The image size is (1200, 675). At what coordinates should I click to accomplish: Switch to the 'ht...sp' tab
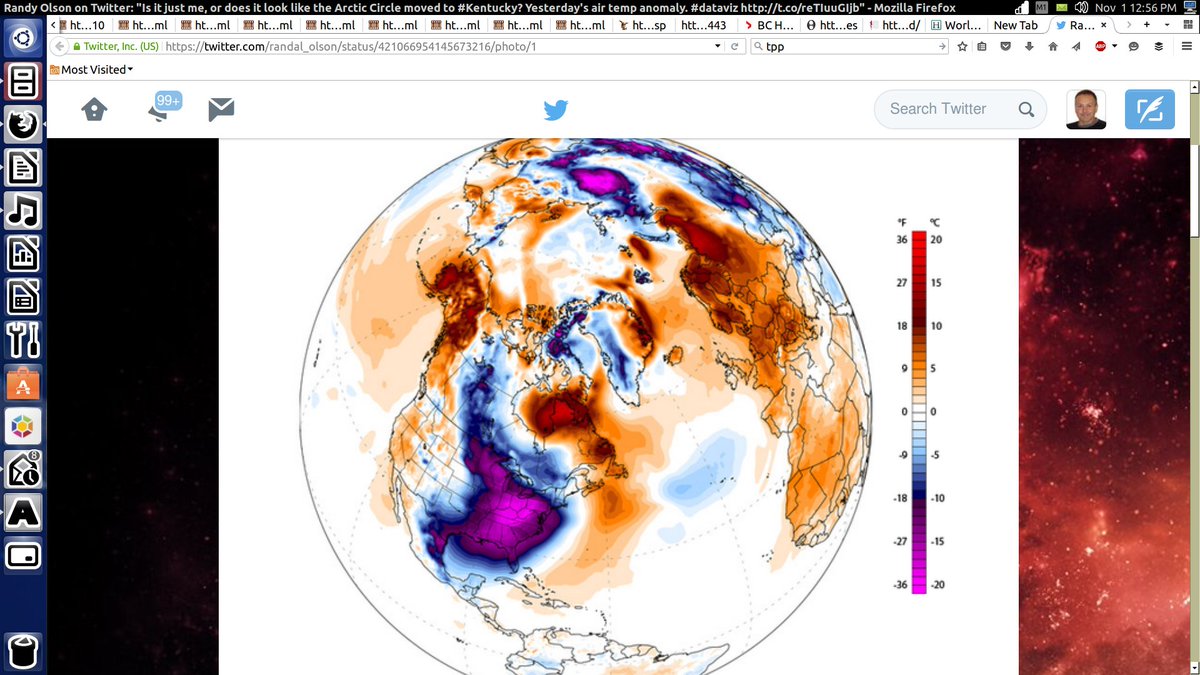(x=642, y=25)
